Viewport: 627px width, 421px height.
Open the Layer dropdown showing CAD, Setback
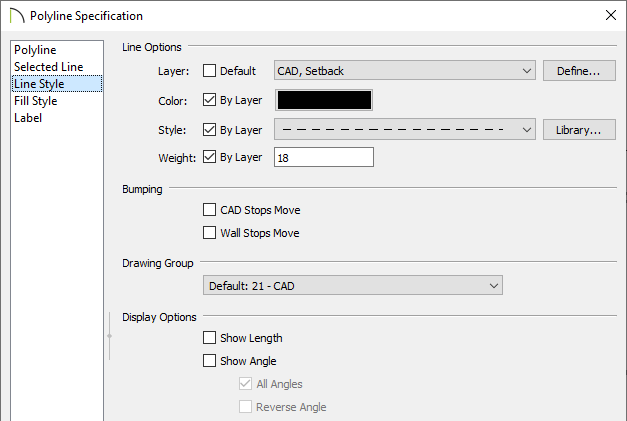[x=405, y=71]
